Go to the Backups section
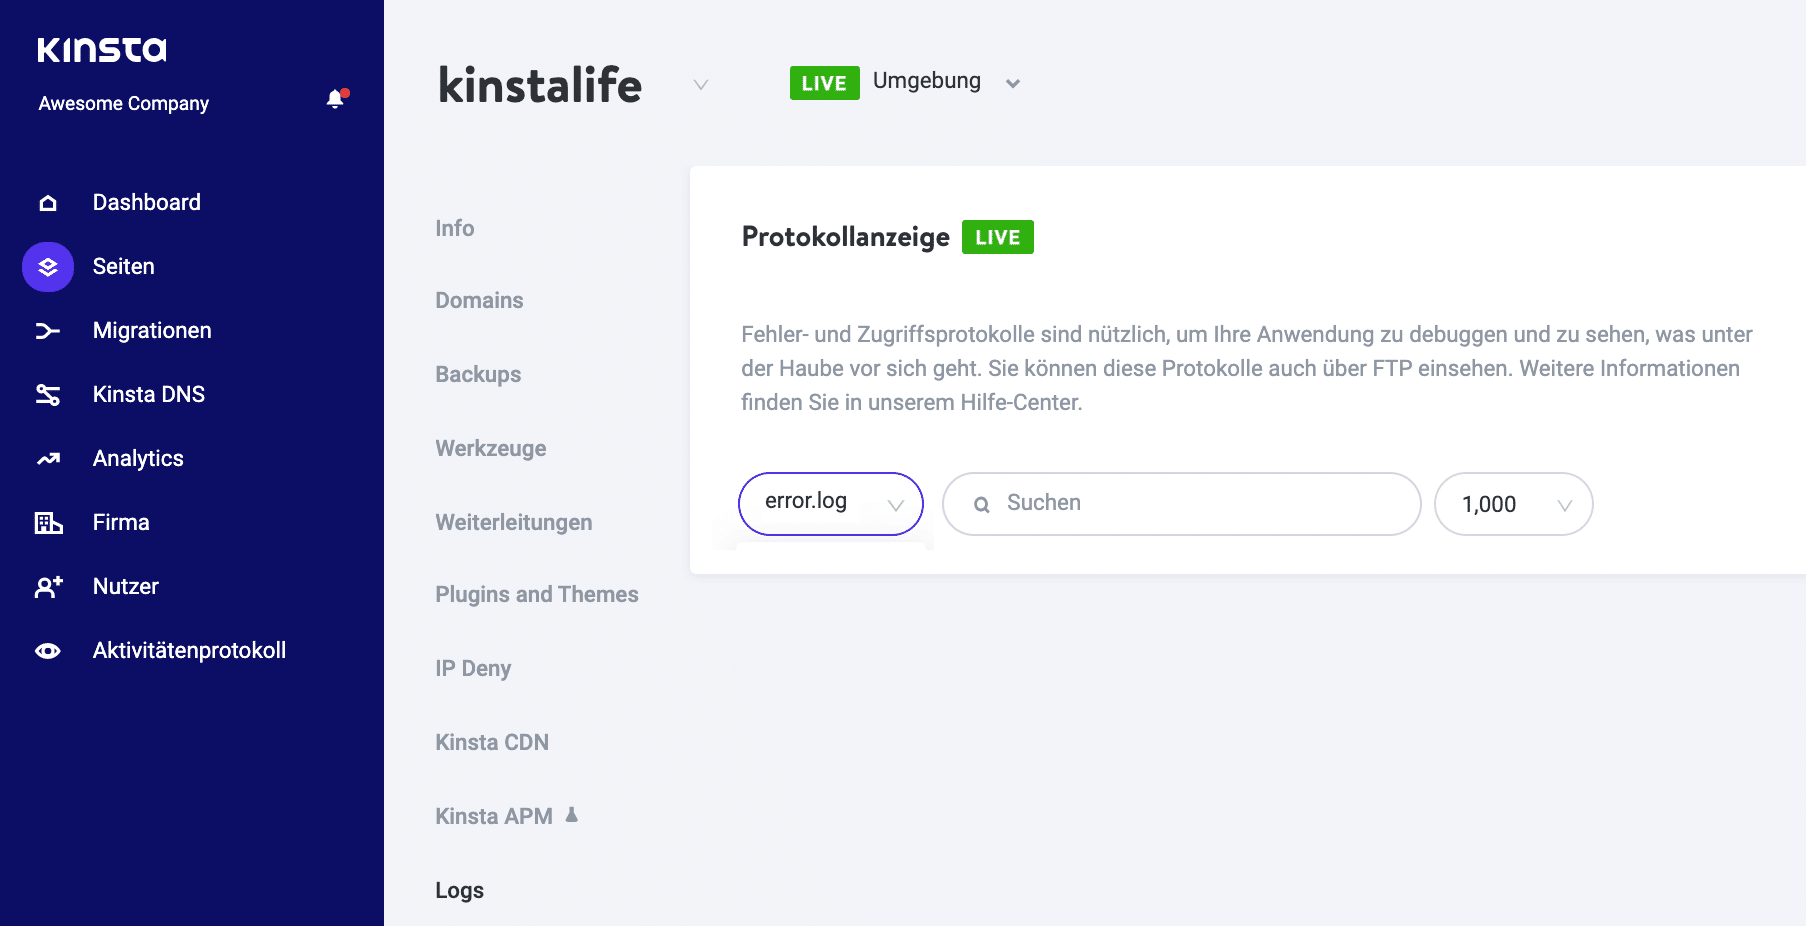The width and height of the screenshot is (1806, 926). (x=477, y=374)
